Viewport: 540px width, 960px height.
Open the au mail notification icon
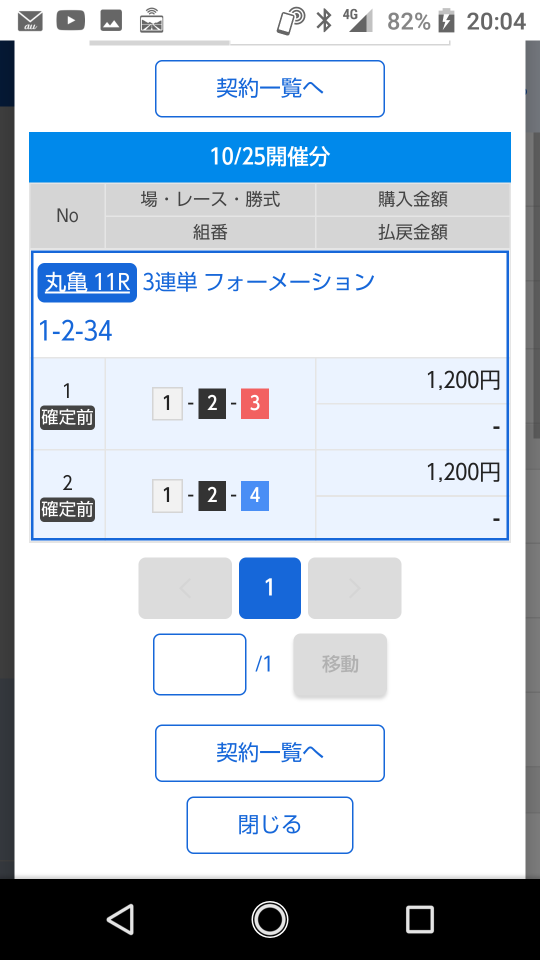point(30,21)
